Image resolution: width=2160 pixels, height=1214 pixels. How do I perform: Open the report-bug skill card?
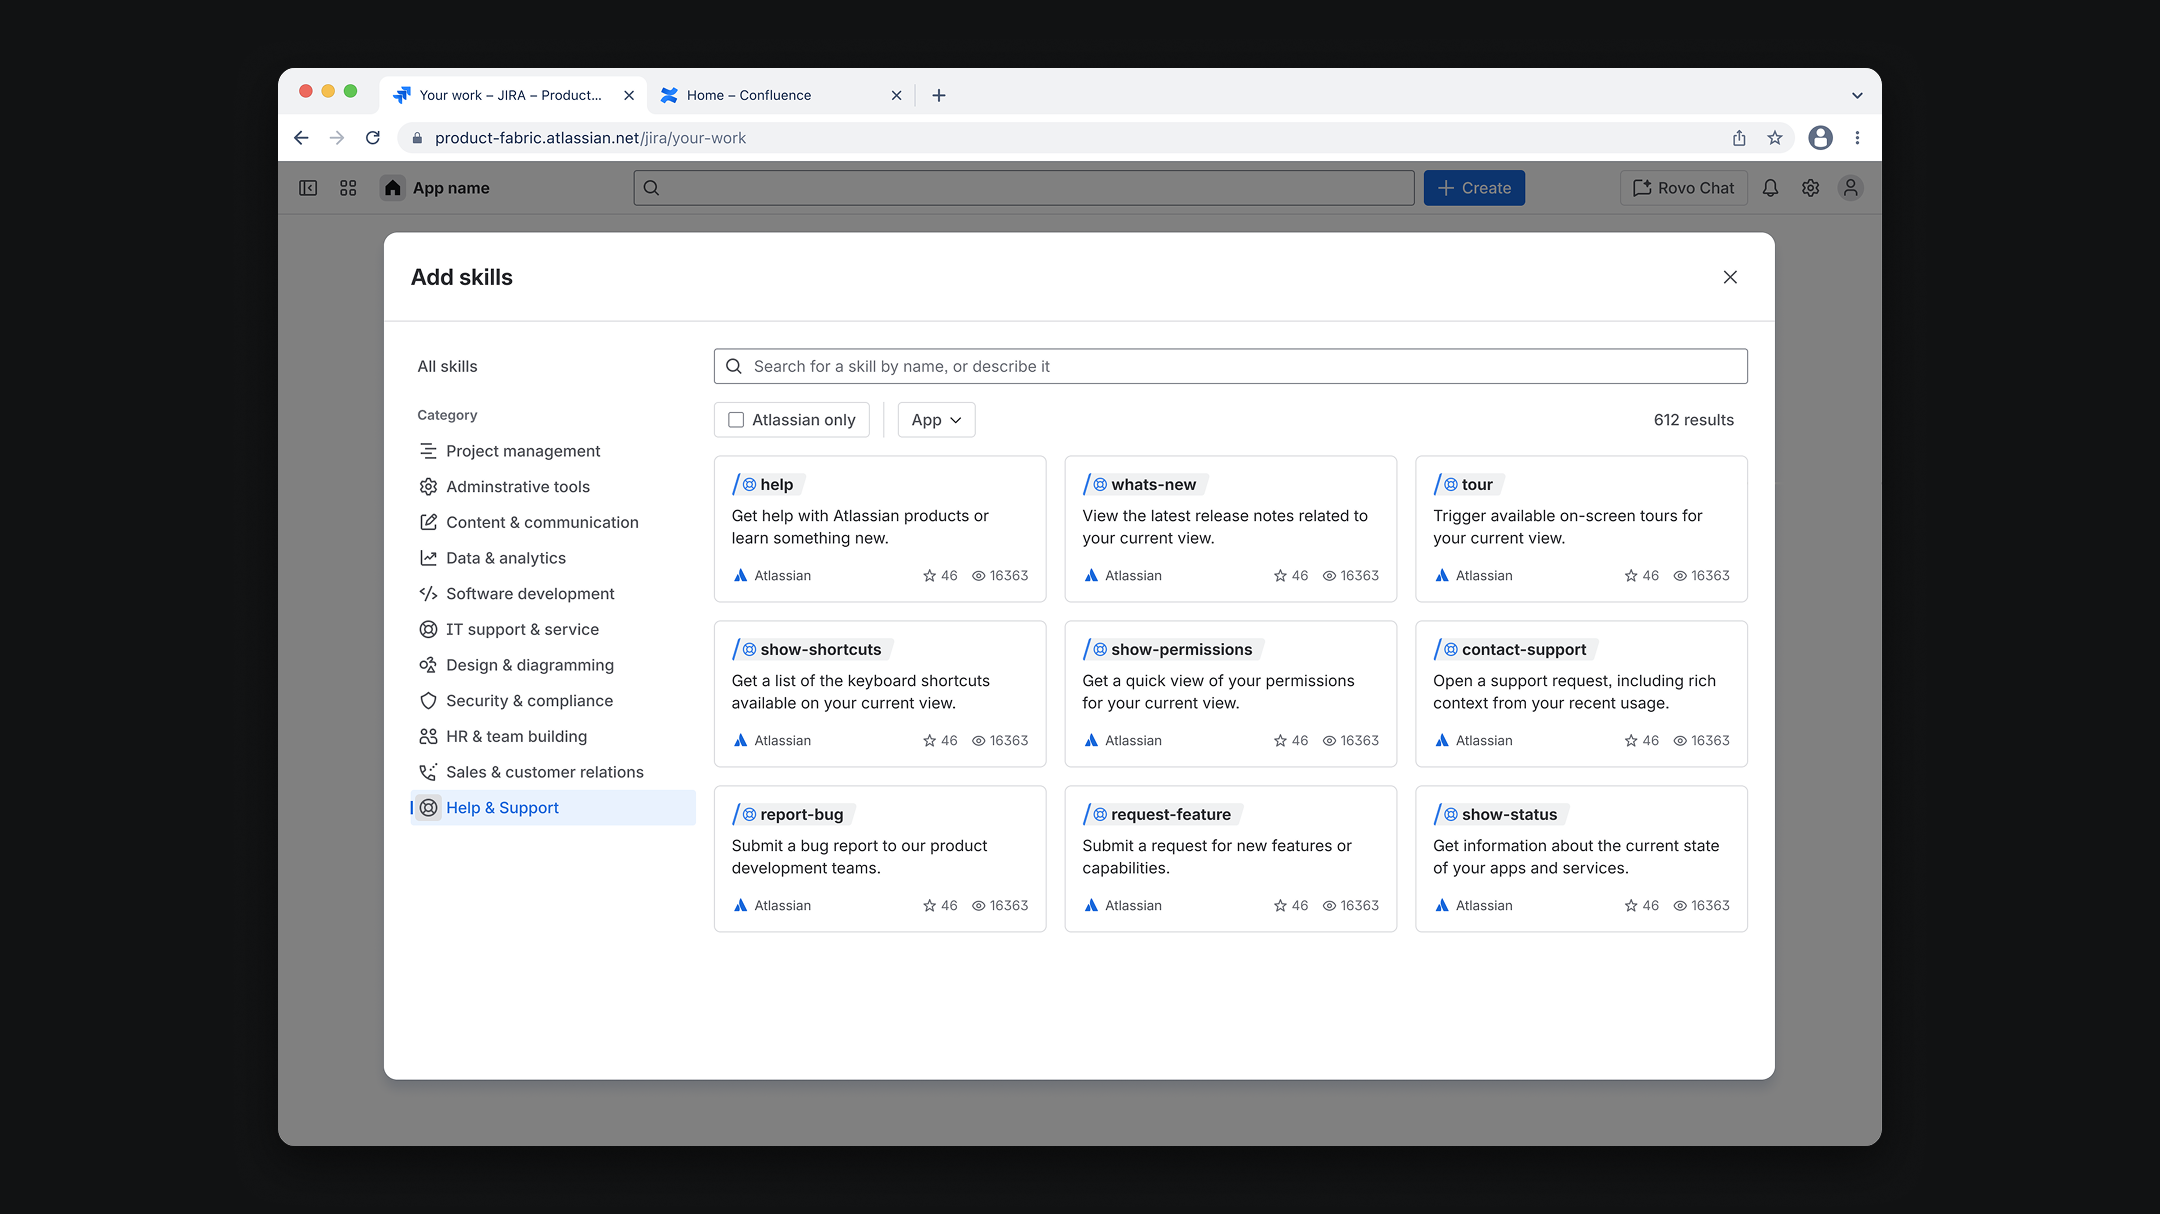pyautogui.click(x=880, y=859)
